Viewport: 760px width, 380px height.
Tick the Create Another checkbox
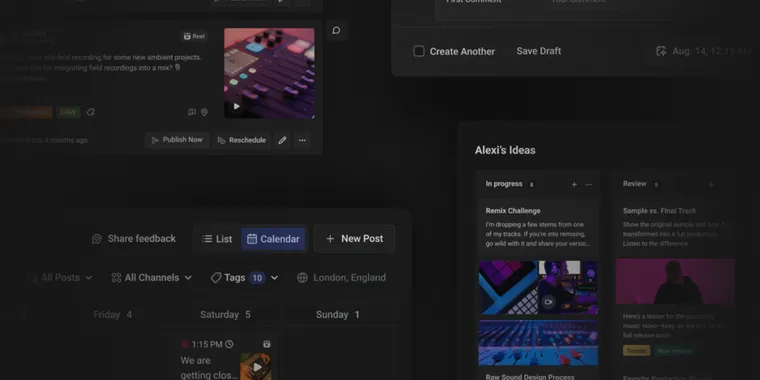point(419,51)
